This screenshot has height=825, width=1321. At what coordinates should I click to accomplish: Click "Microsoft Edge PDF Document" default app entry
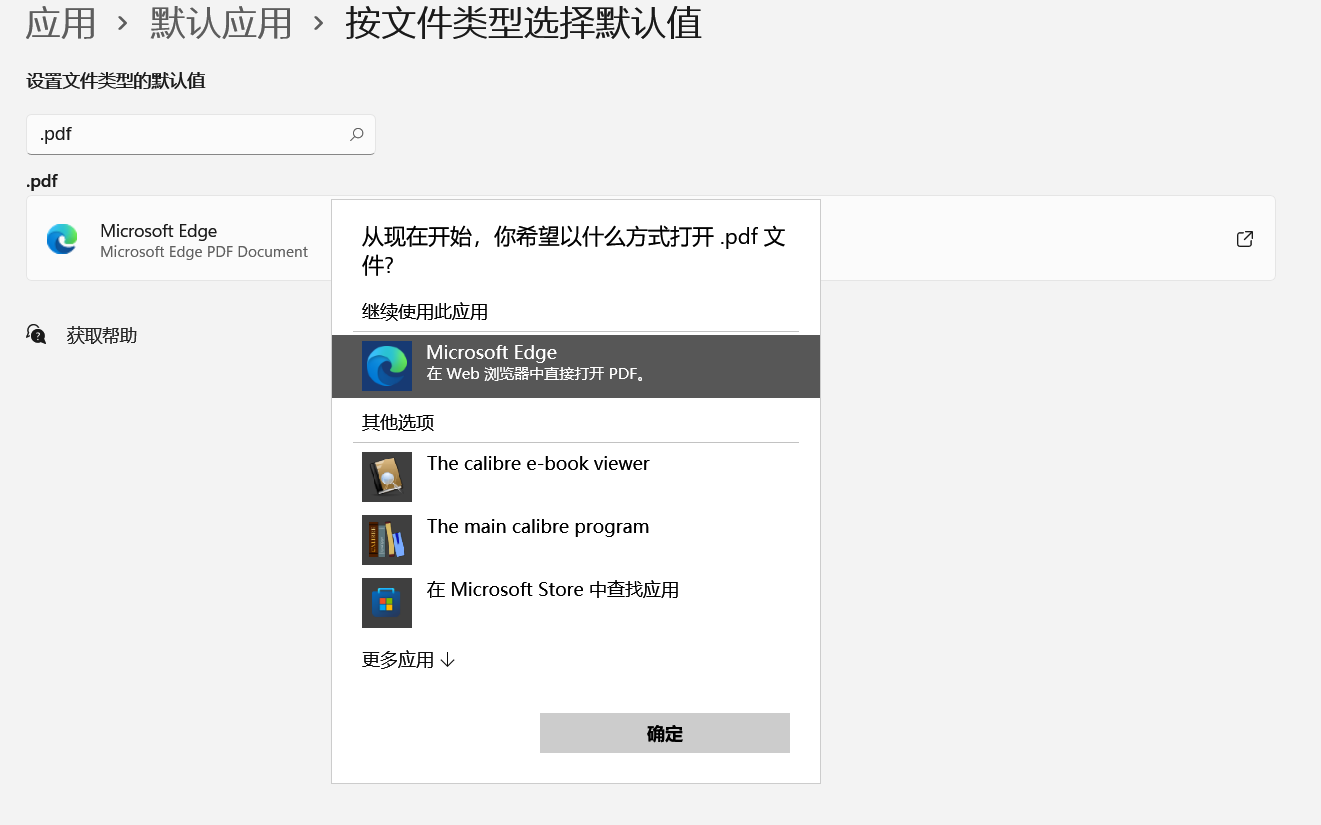204,252
